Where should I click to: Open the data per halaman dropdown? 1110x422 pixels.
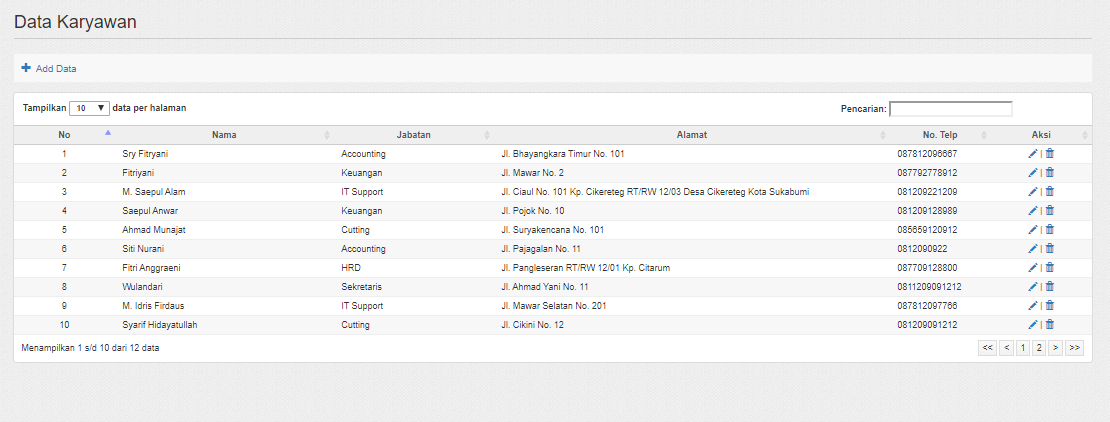coord(89,108)
